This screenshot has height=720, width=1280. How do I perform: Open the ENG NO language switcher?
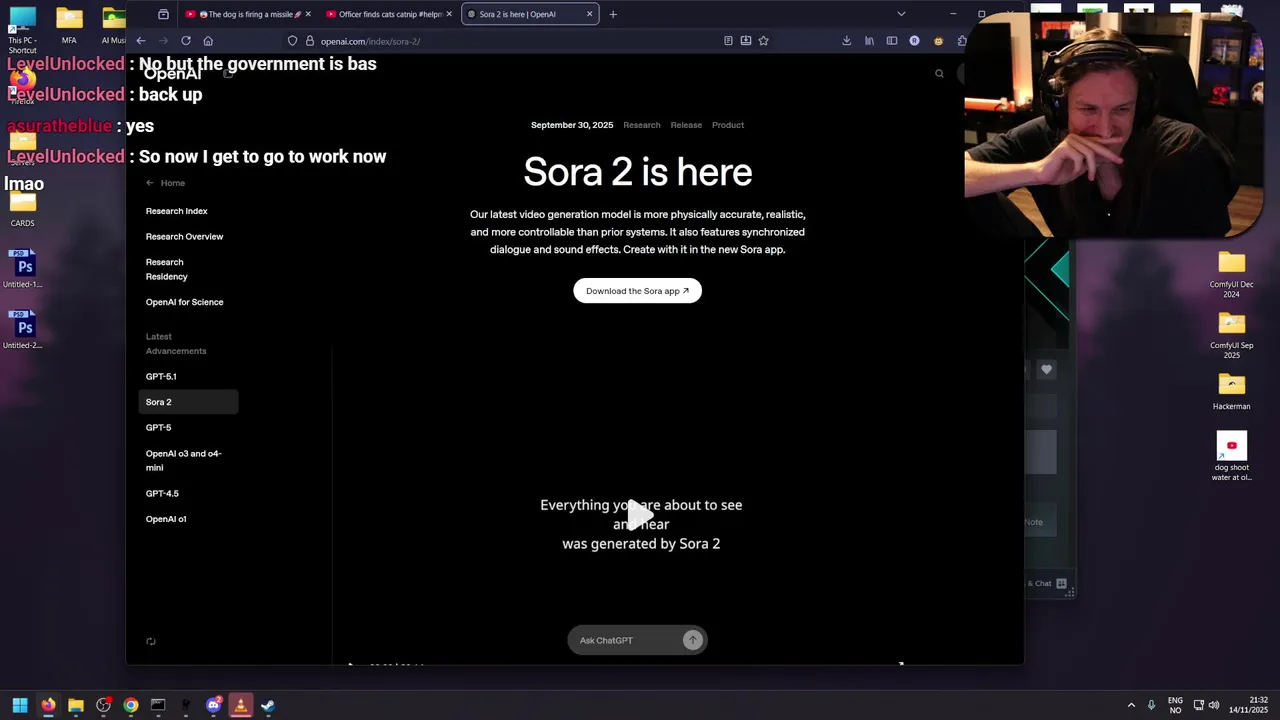(x=1175, y=705)
